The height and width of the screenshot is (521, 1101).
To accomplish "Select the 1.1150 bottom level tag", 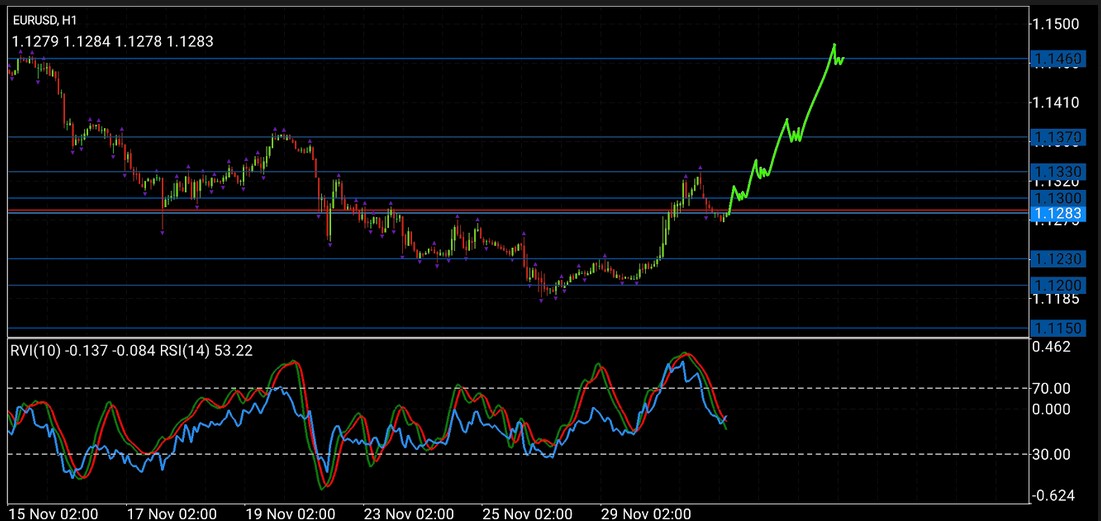I will [1057, 328].
